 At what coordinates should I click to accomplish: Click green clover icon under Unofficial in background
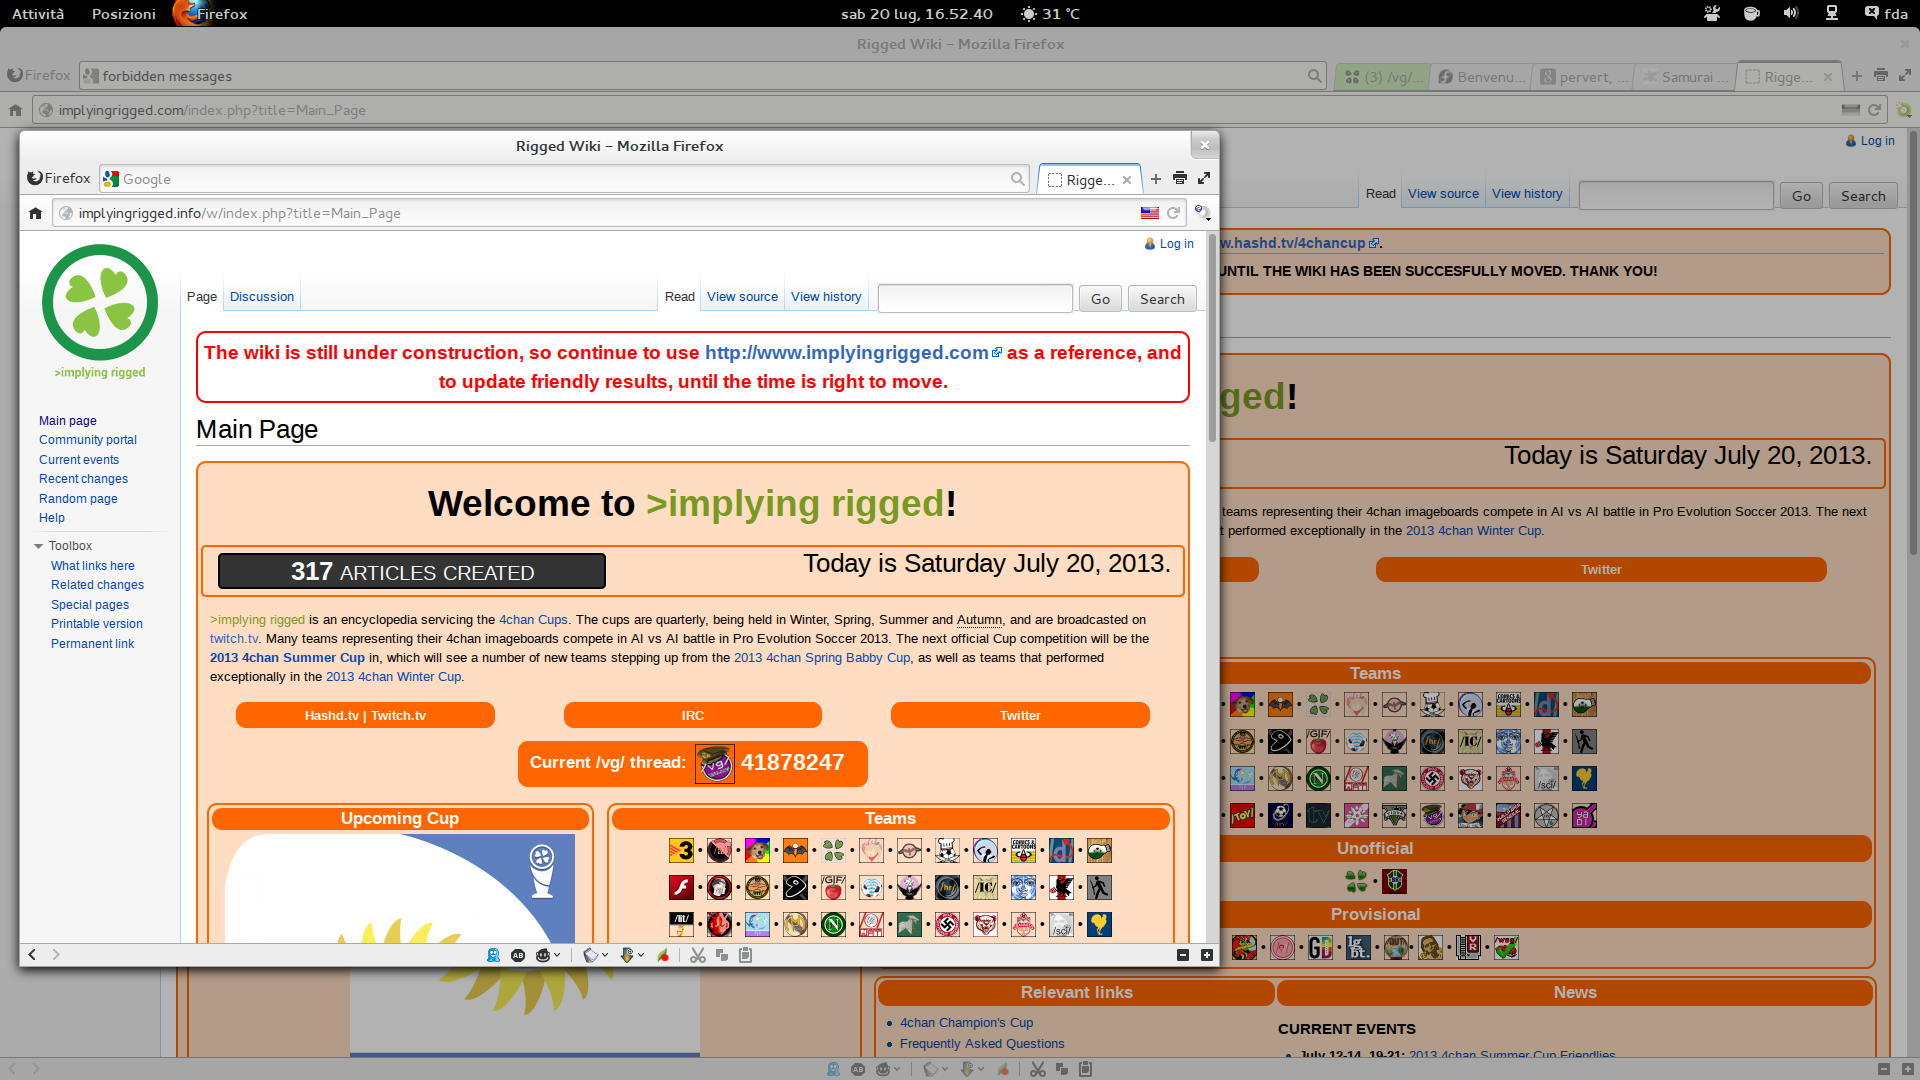[x=1356, y=881]
